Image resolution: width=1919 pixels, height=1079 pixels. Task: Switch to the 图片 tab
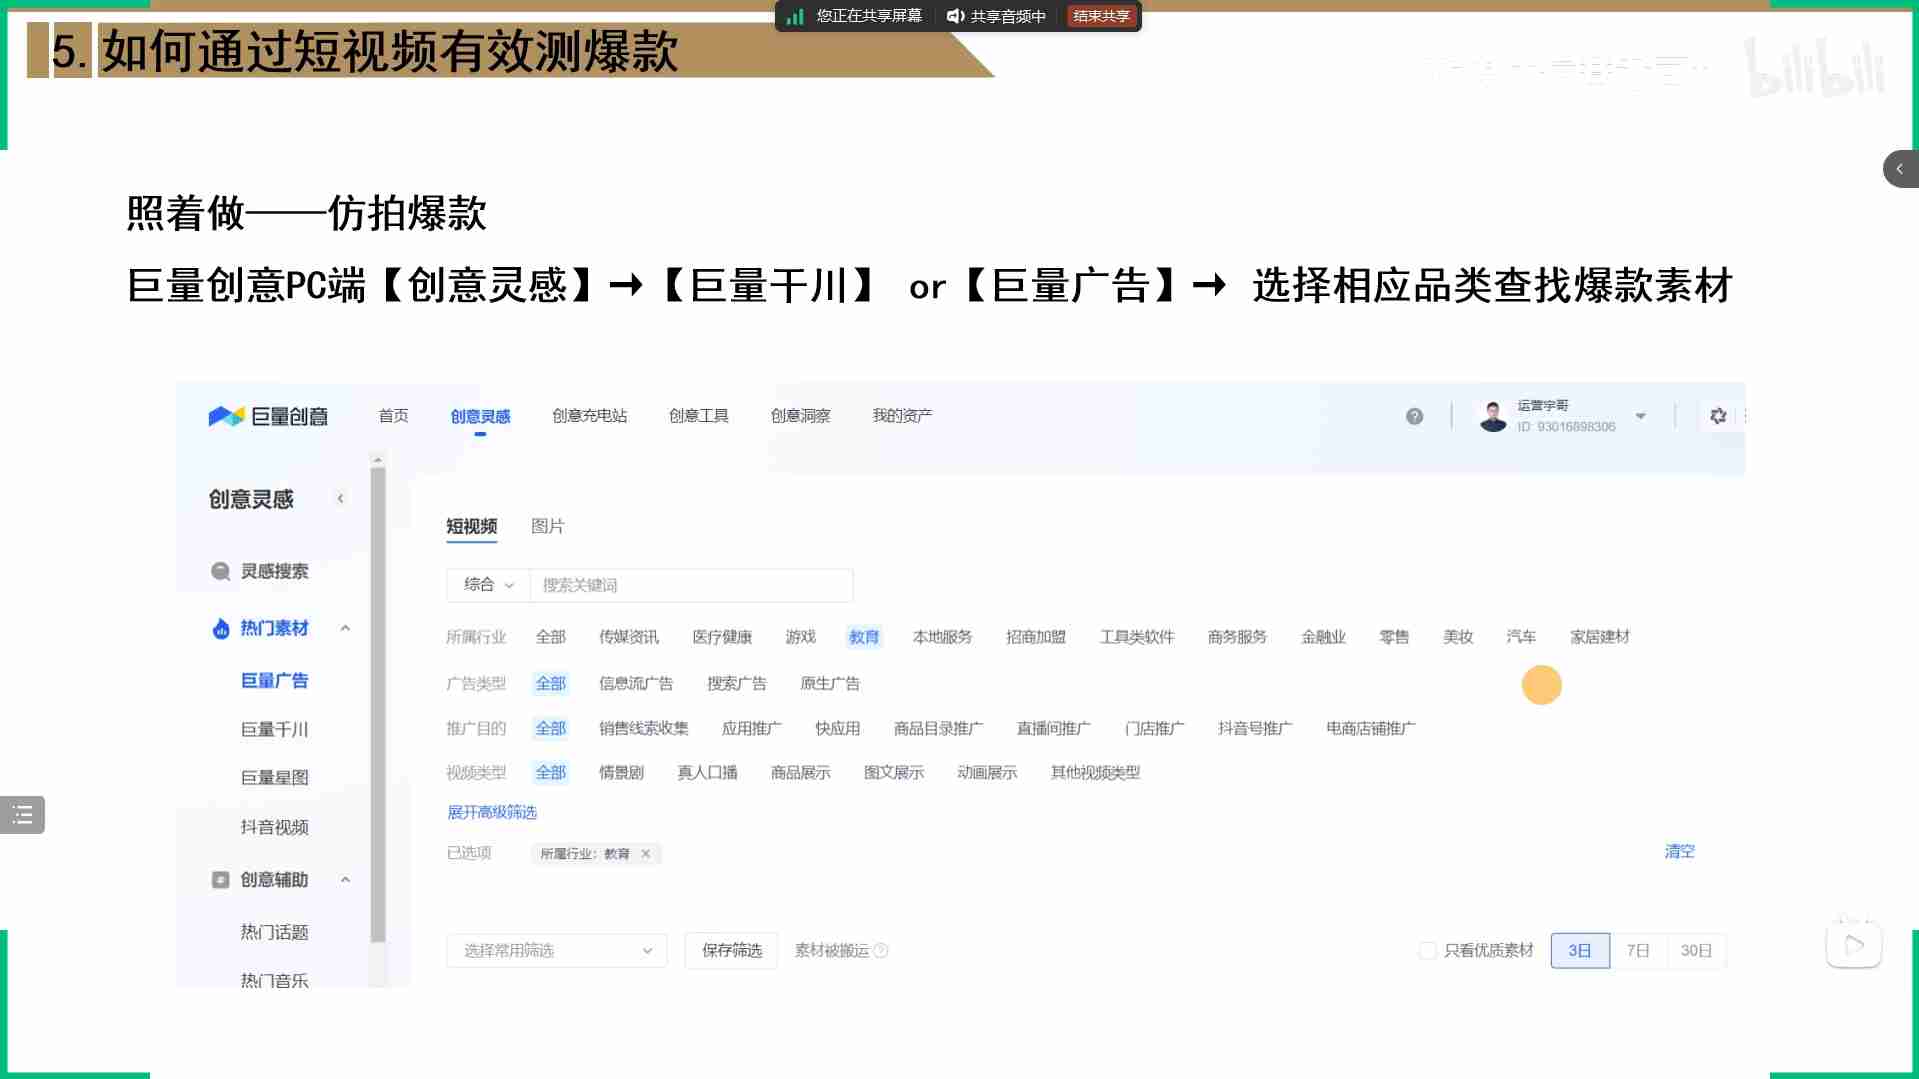[547, 526]
